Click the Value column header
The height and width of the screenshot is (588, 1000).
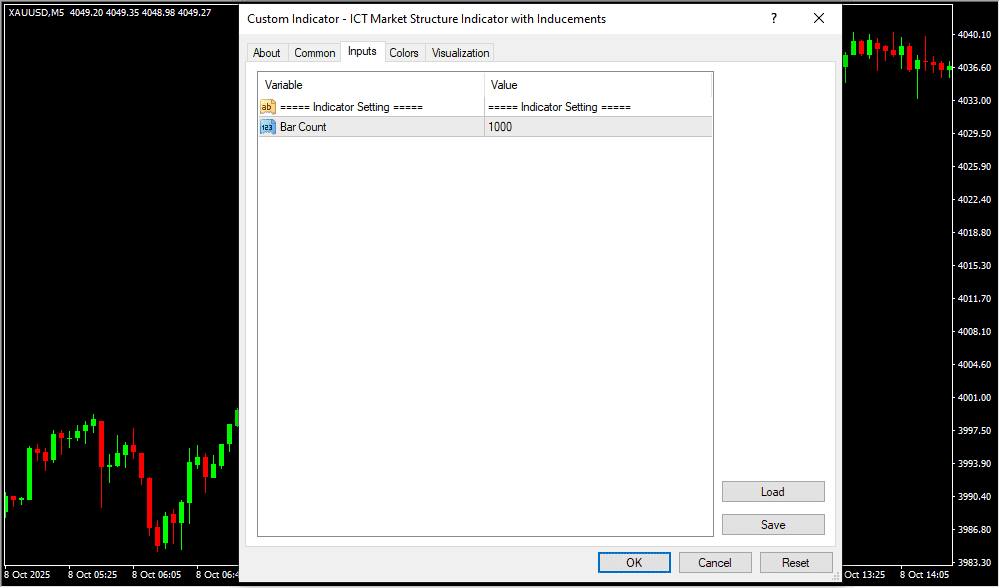point(598,85)
